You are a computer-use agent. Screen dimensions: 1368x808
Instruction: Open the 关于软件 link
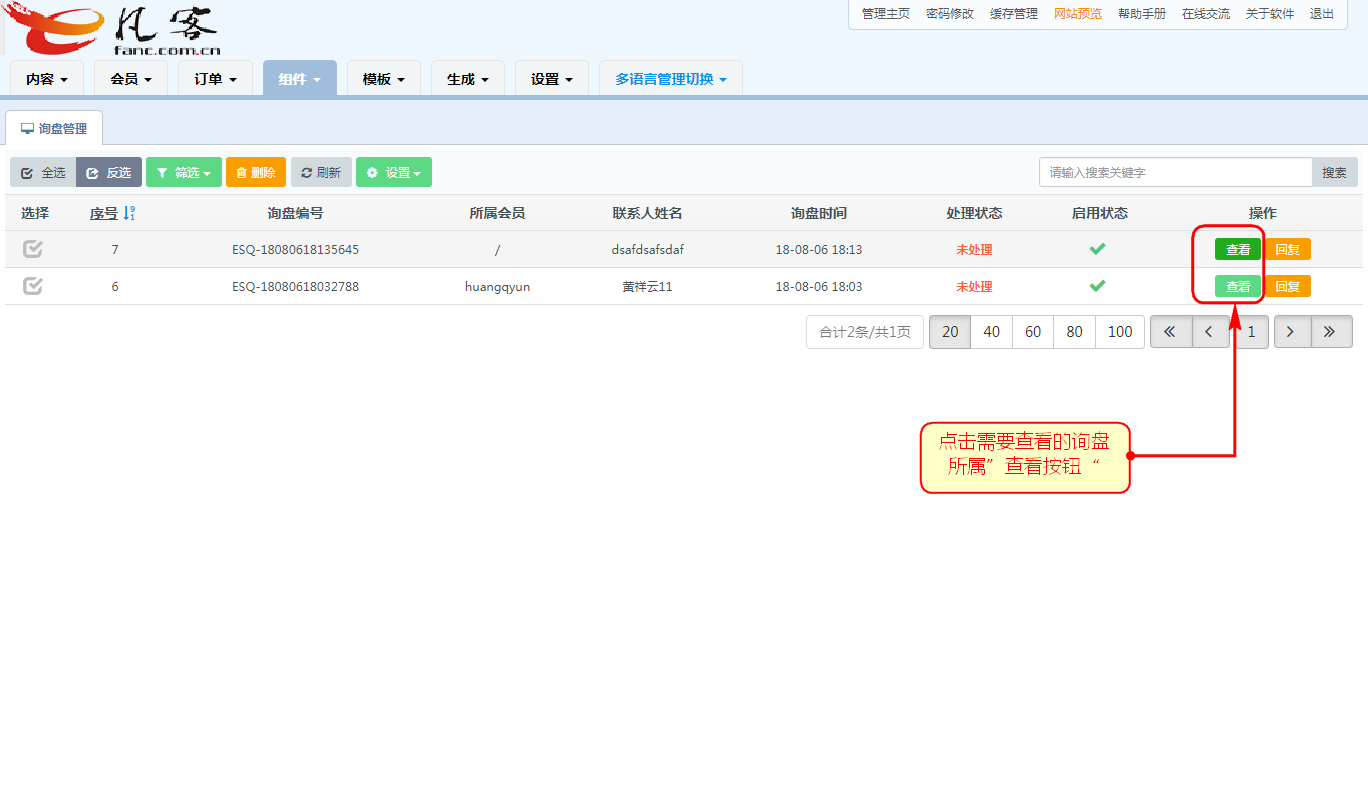1270,14
